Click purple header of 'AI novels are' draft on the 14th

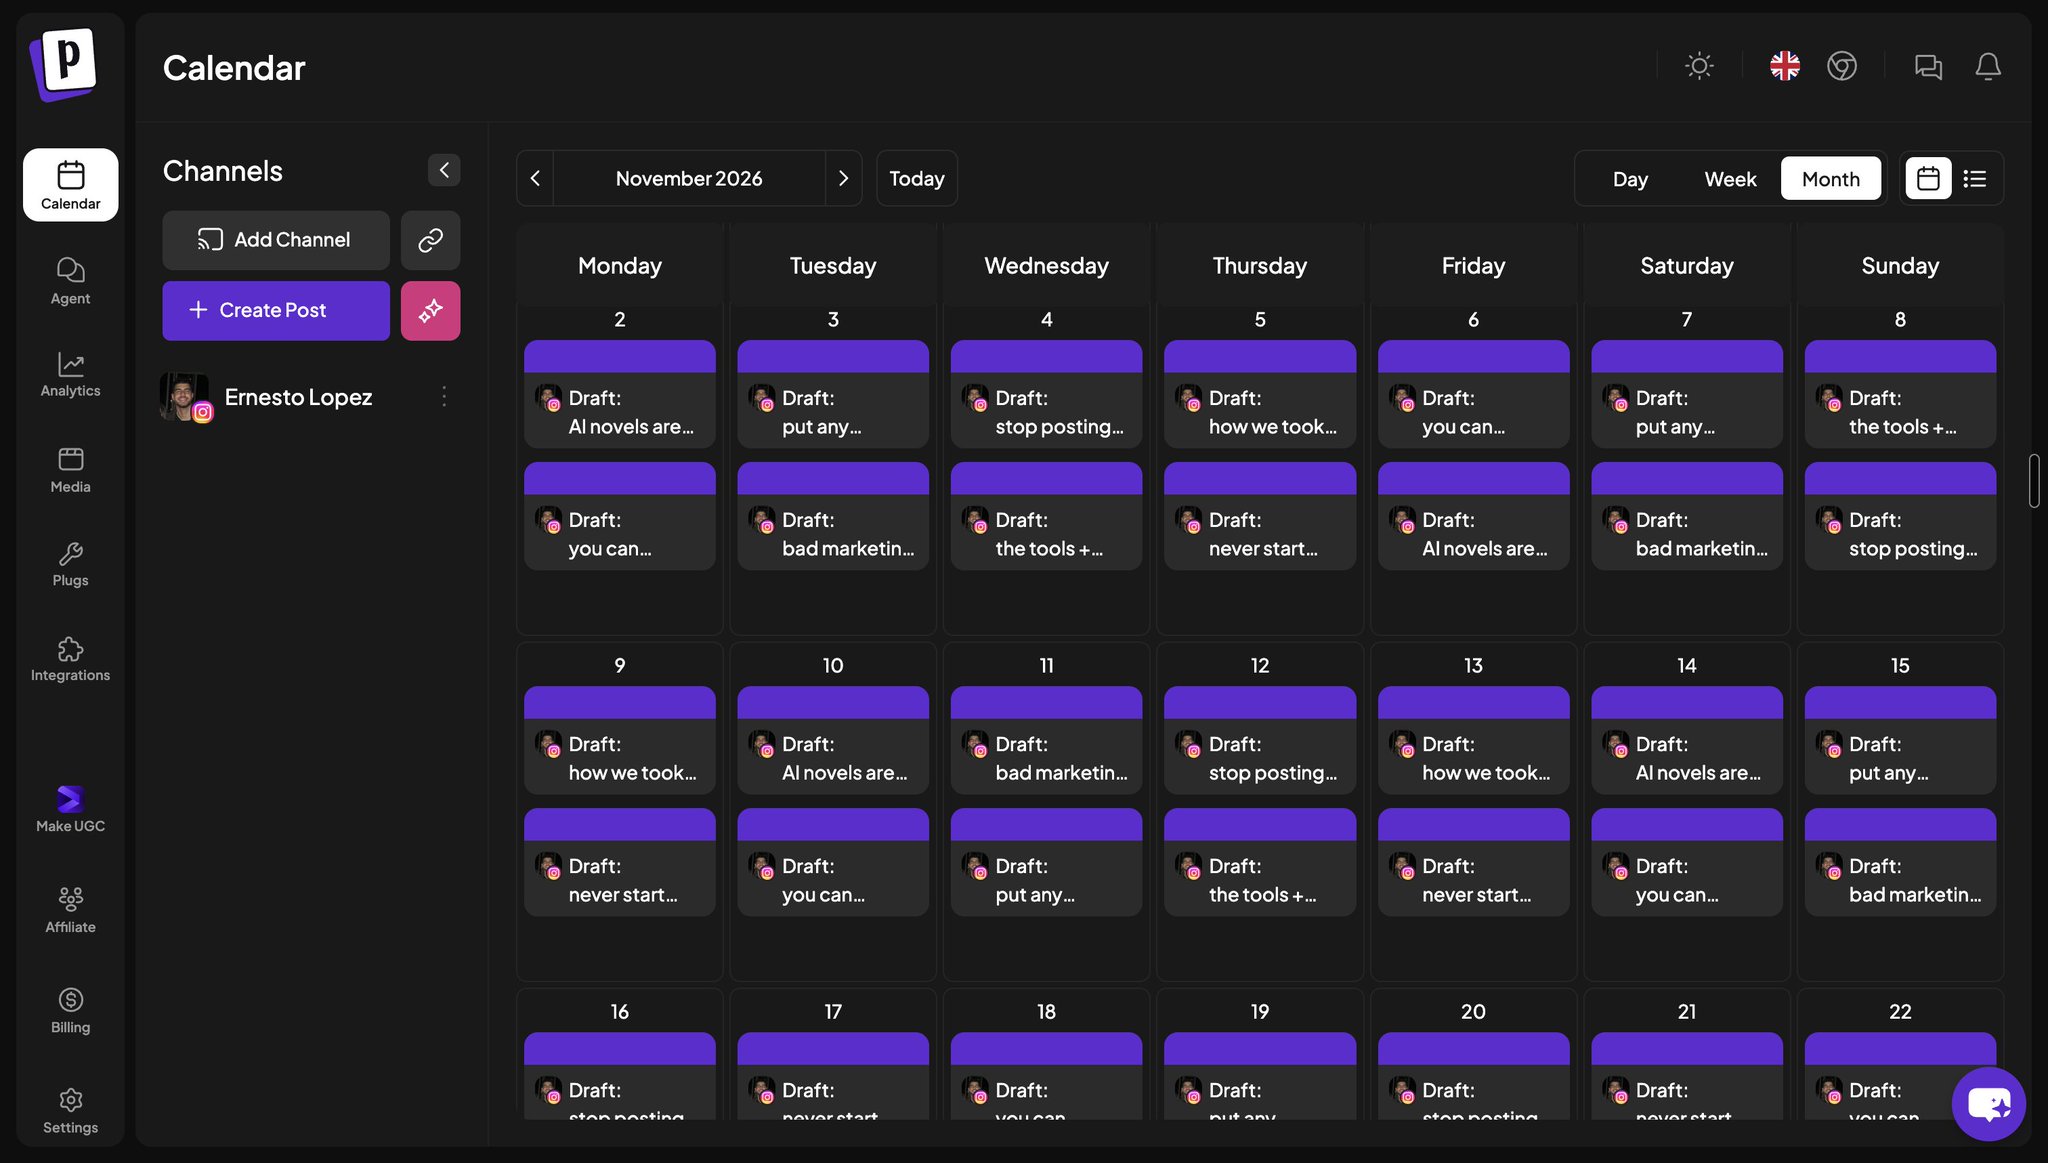(x=1687, y=703)
